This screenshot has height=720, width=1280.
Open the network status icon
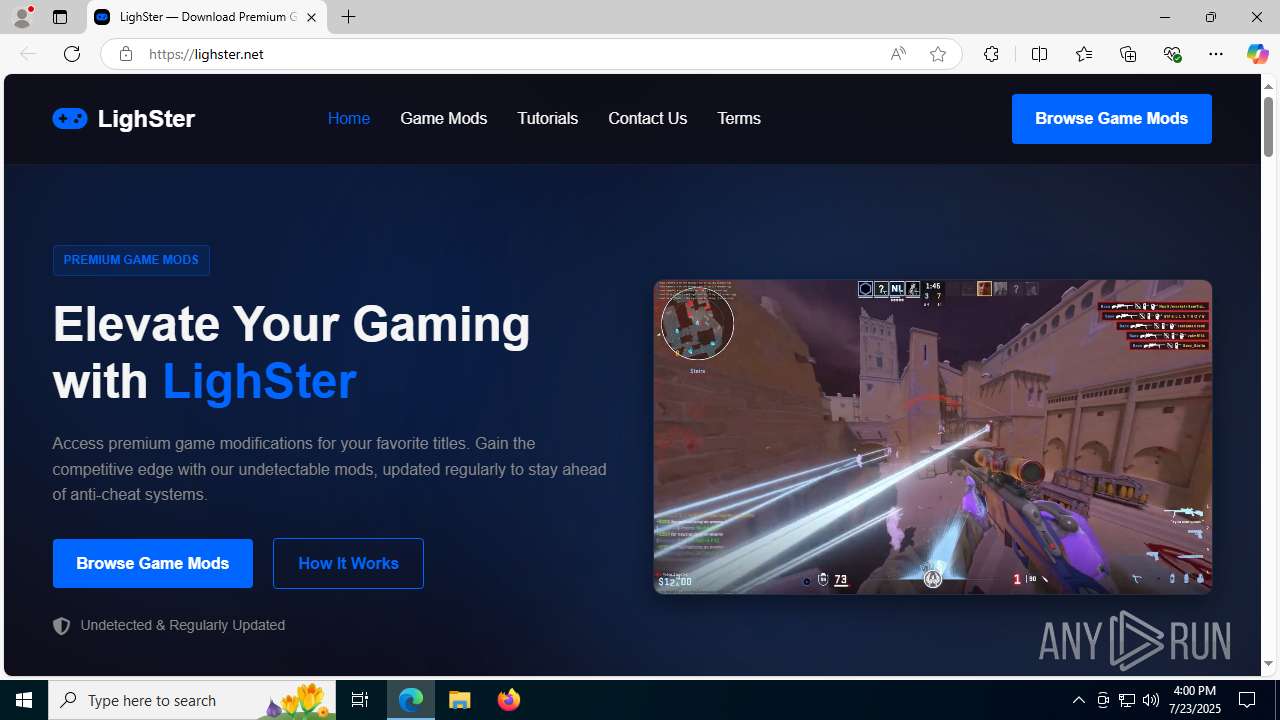tap(1127, 700)
